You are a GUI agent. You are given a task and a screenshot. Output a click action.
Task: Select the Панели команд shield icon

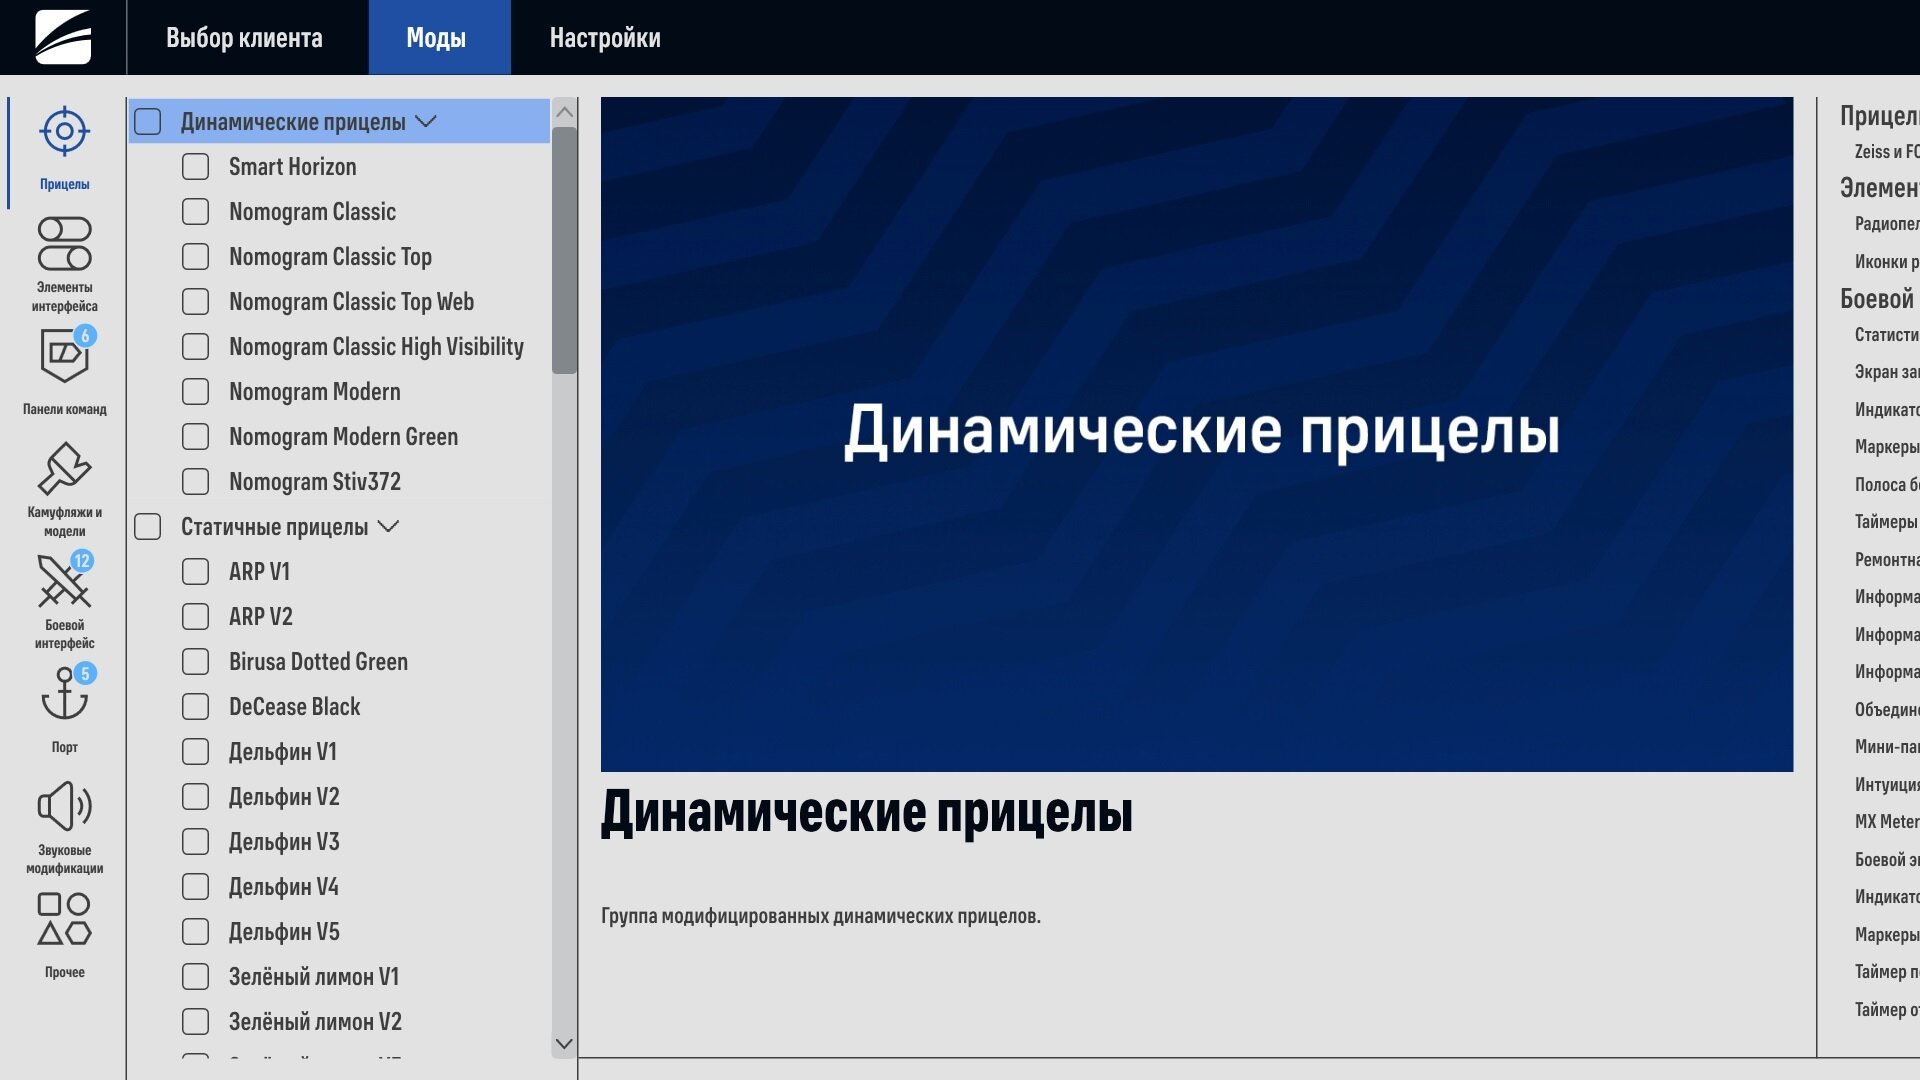(64, 357)
